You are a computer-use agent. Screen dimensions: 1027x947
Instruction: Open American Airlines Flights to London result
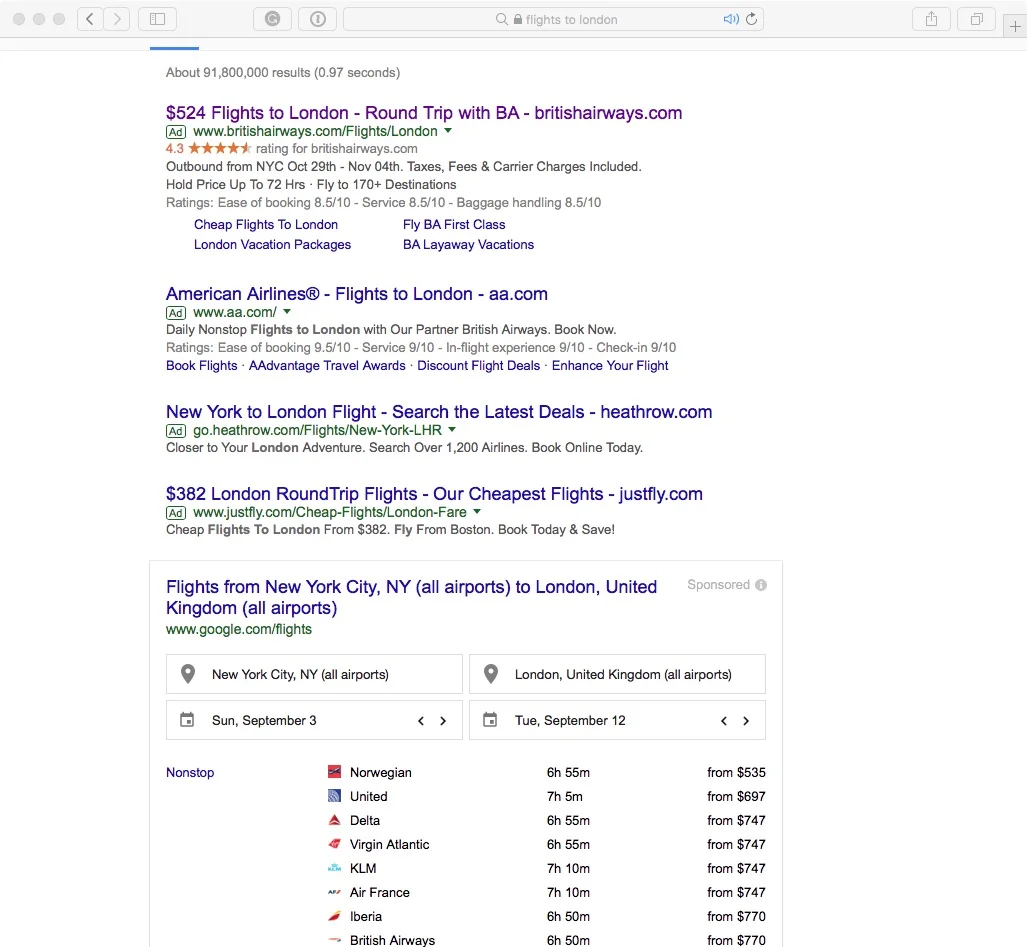click(x=357, y=294)
